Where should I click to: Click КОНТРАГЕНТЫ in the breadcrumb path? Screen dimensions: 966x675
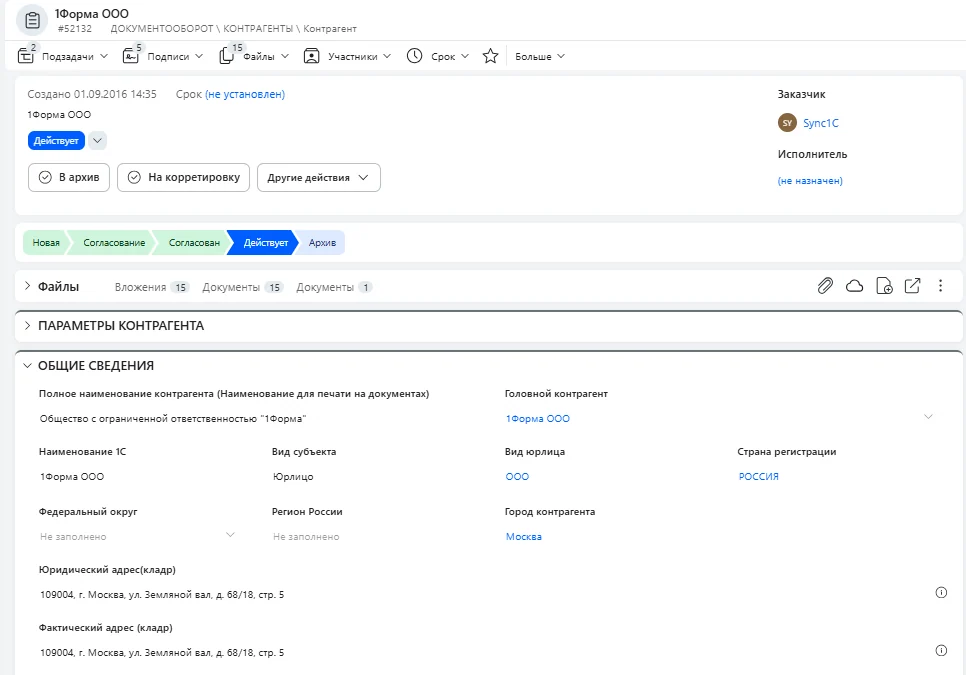coord(258,28)
